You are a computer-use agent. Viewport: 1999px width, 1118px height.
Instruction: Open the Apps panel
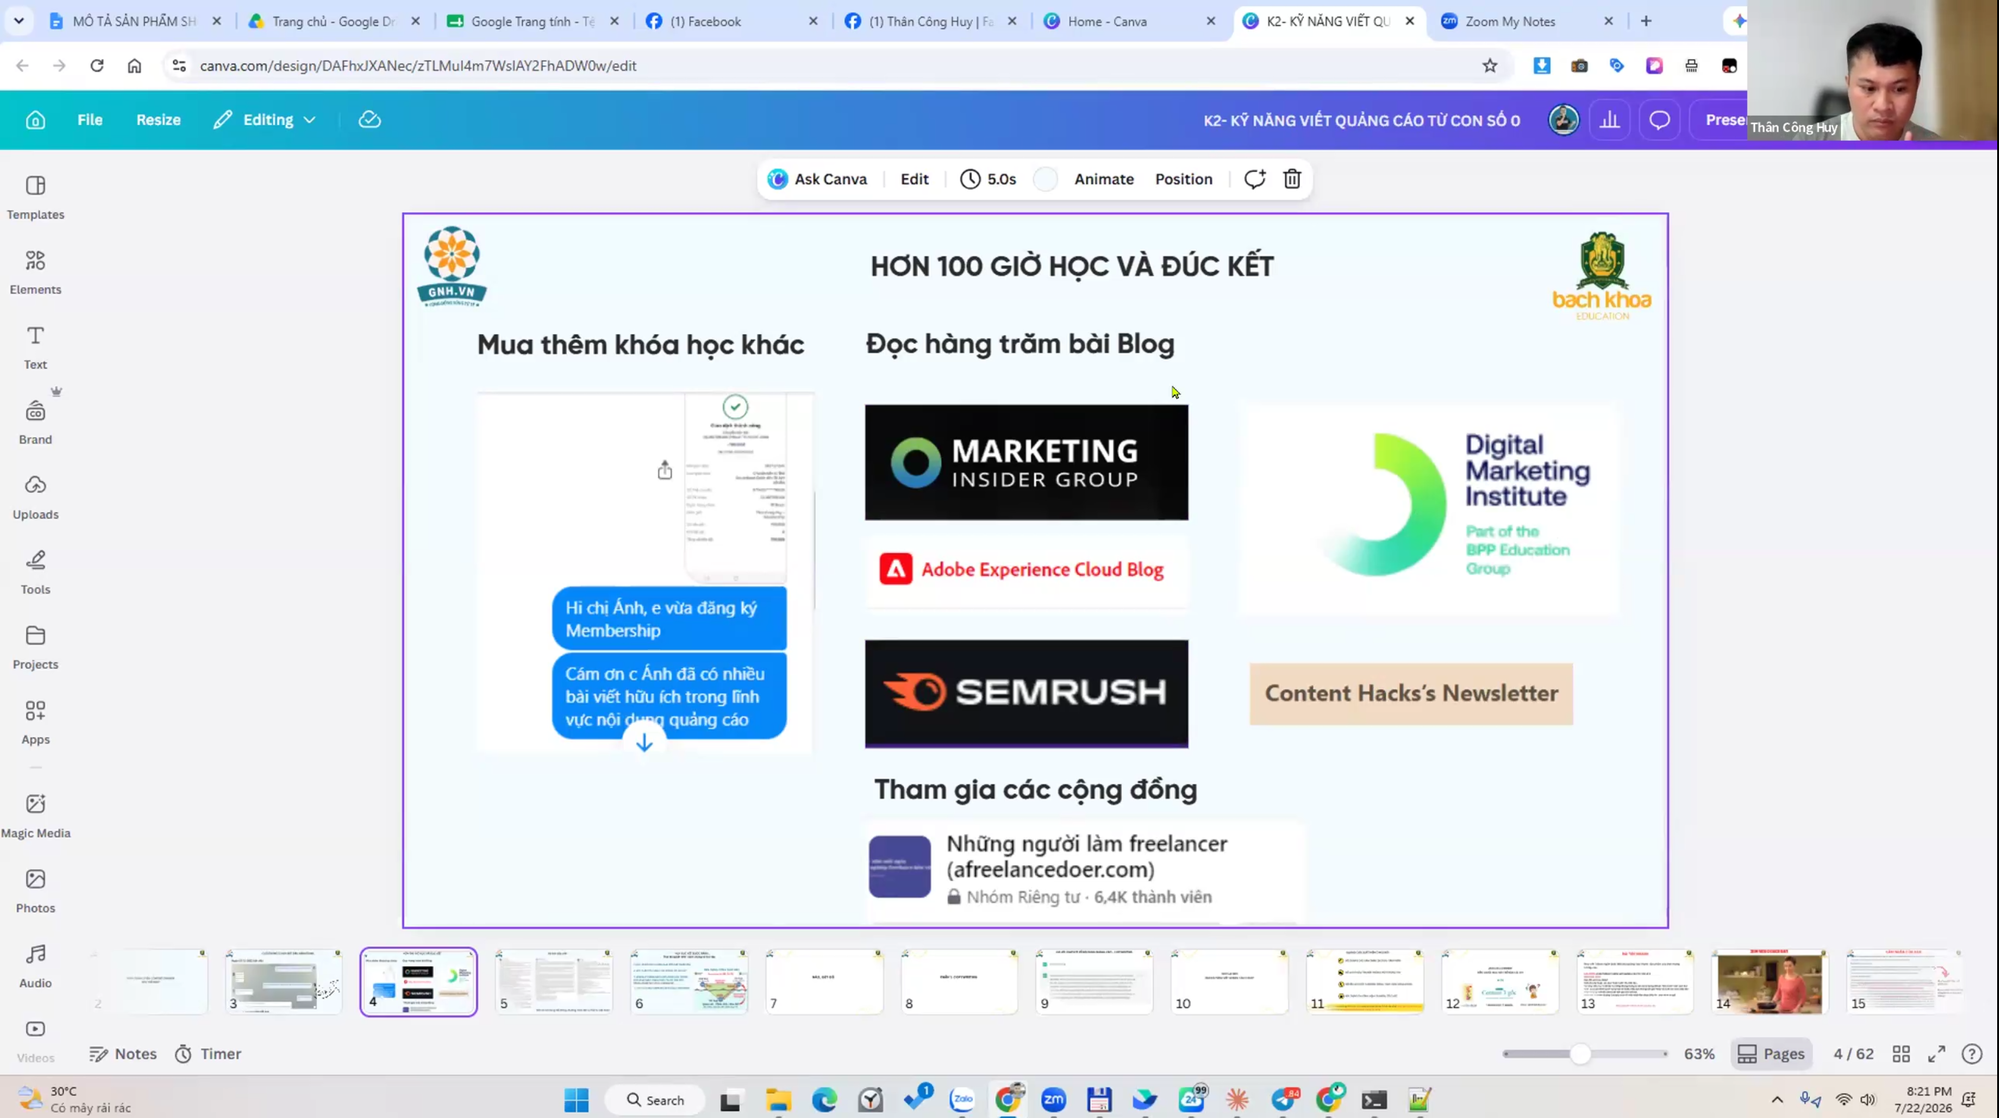[35, 722]
